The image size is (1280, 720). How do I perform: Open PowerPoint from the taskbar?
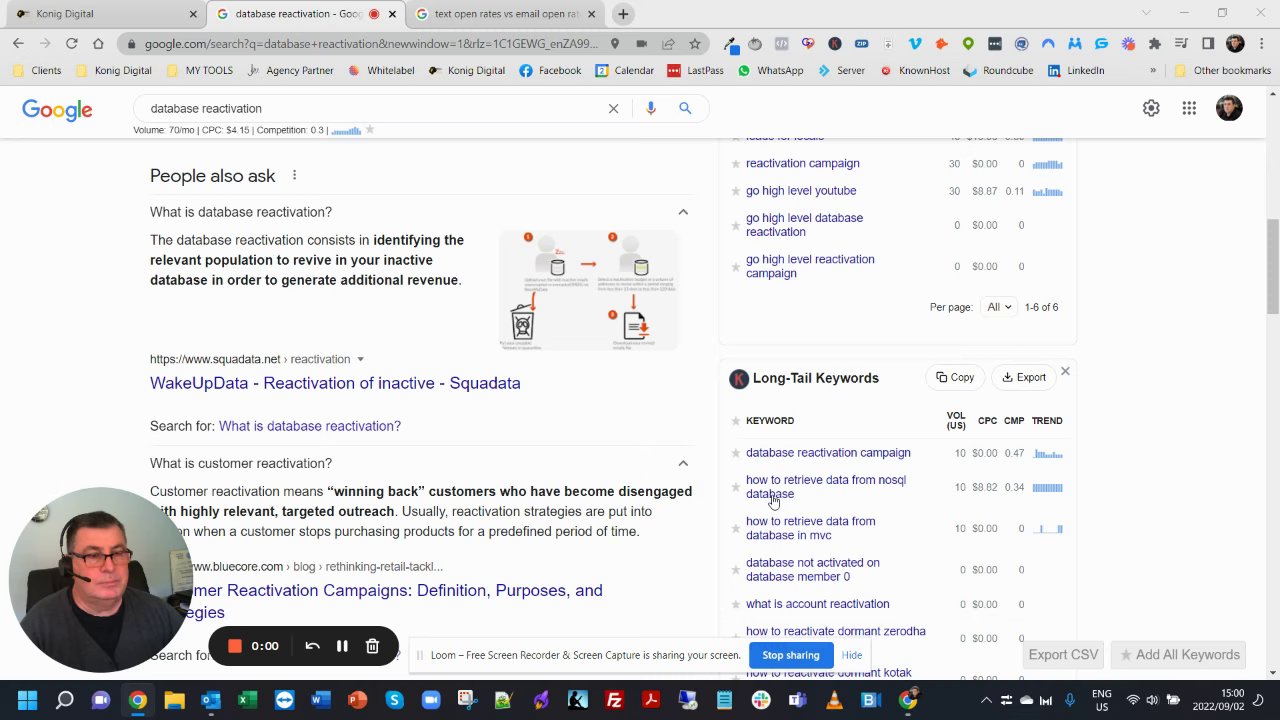click(357, 700)
